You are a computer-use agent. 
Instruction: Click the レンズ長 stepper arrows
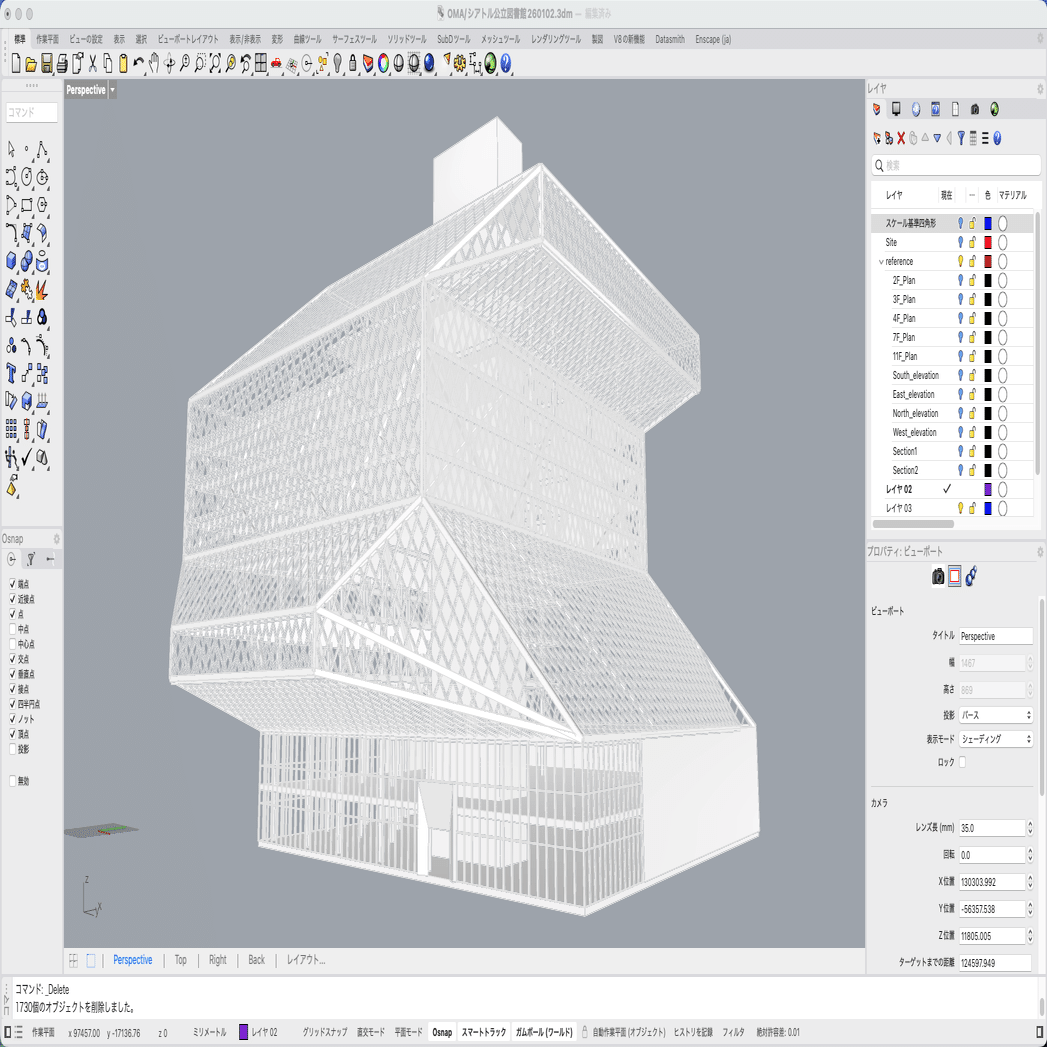(x=1030, y=828)
